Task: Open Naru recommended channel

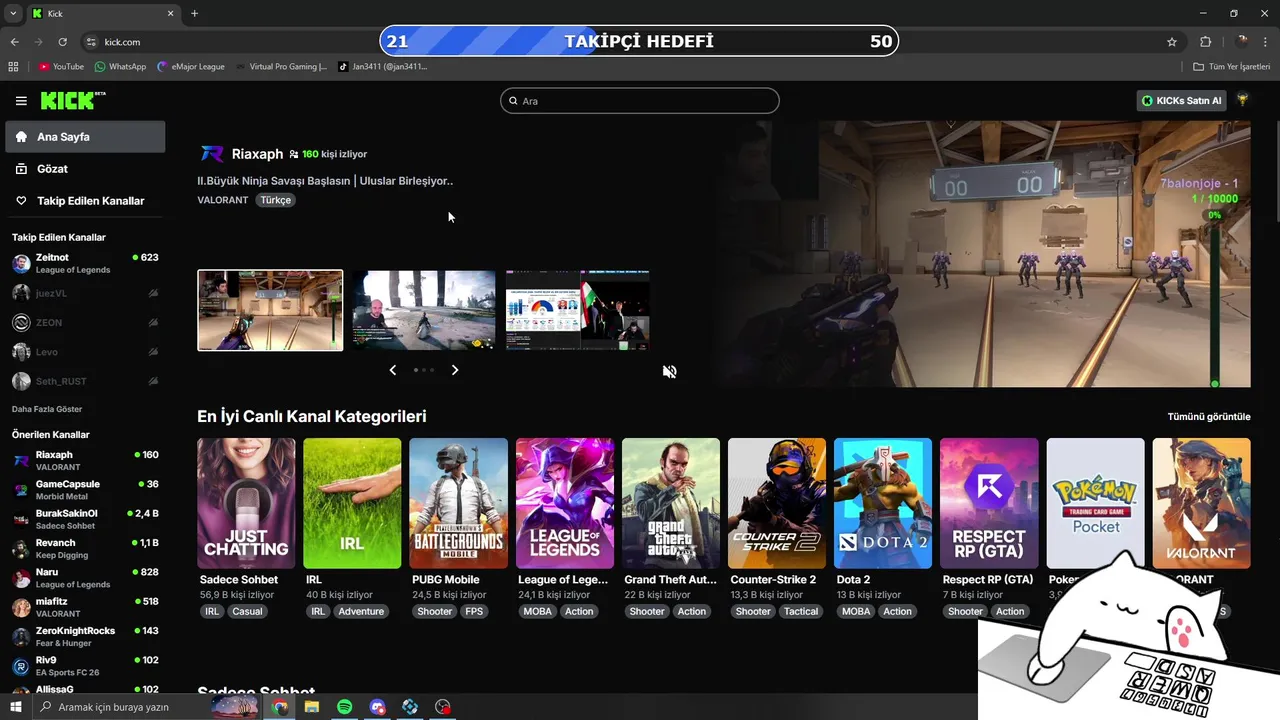Action: click(85, 578)
